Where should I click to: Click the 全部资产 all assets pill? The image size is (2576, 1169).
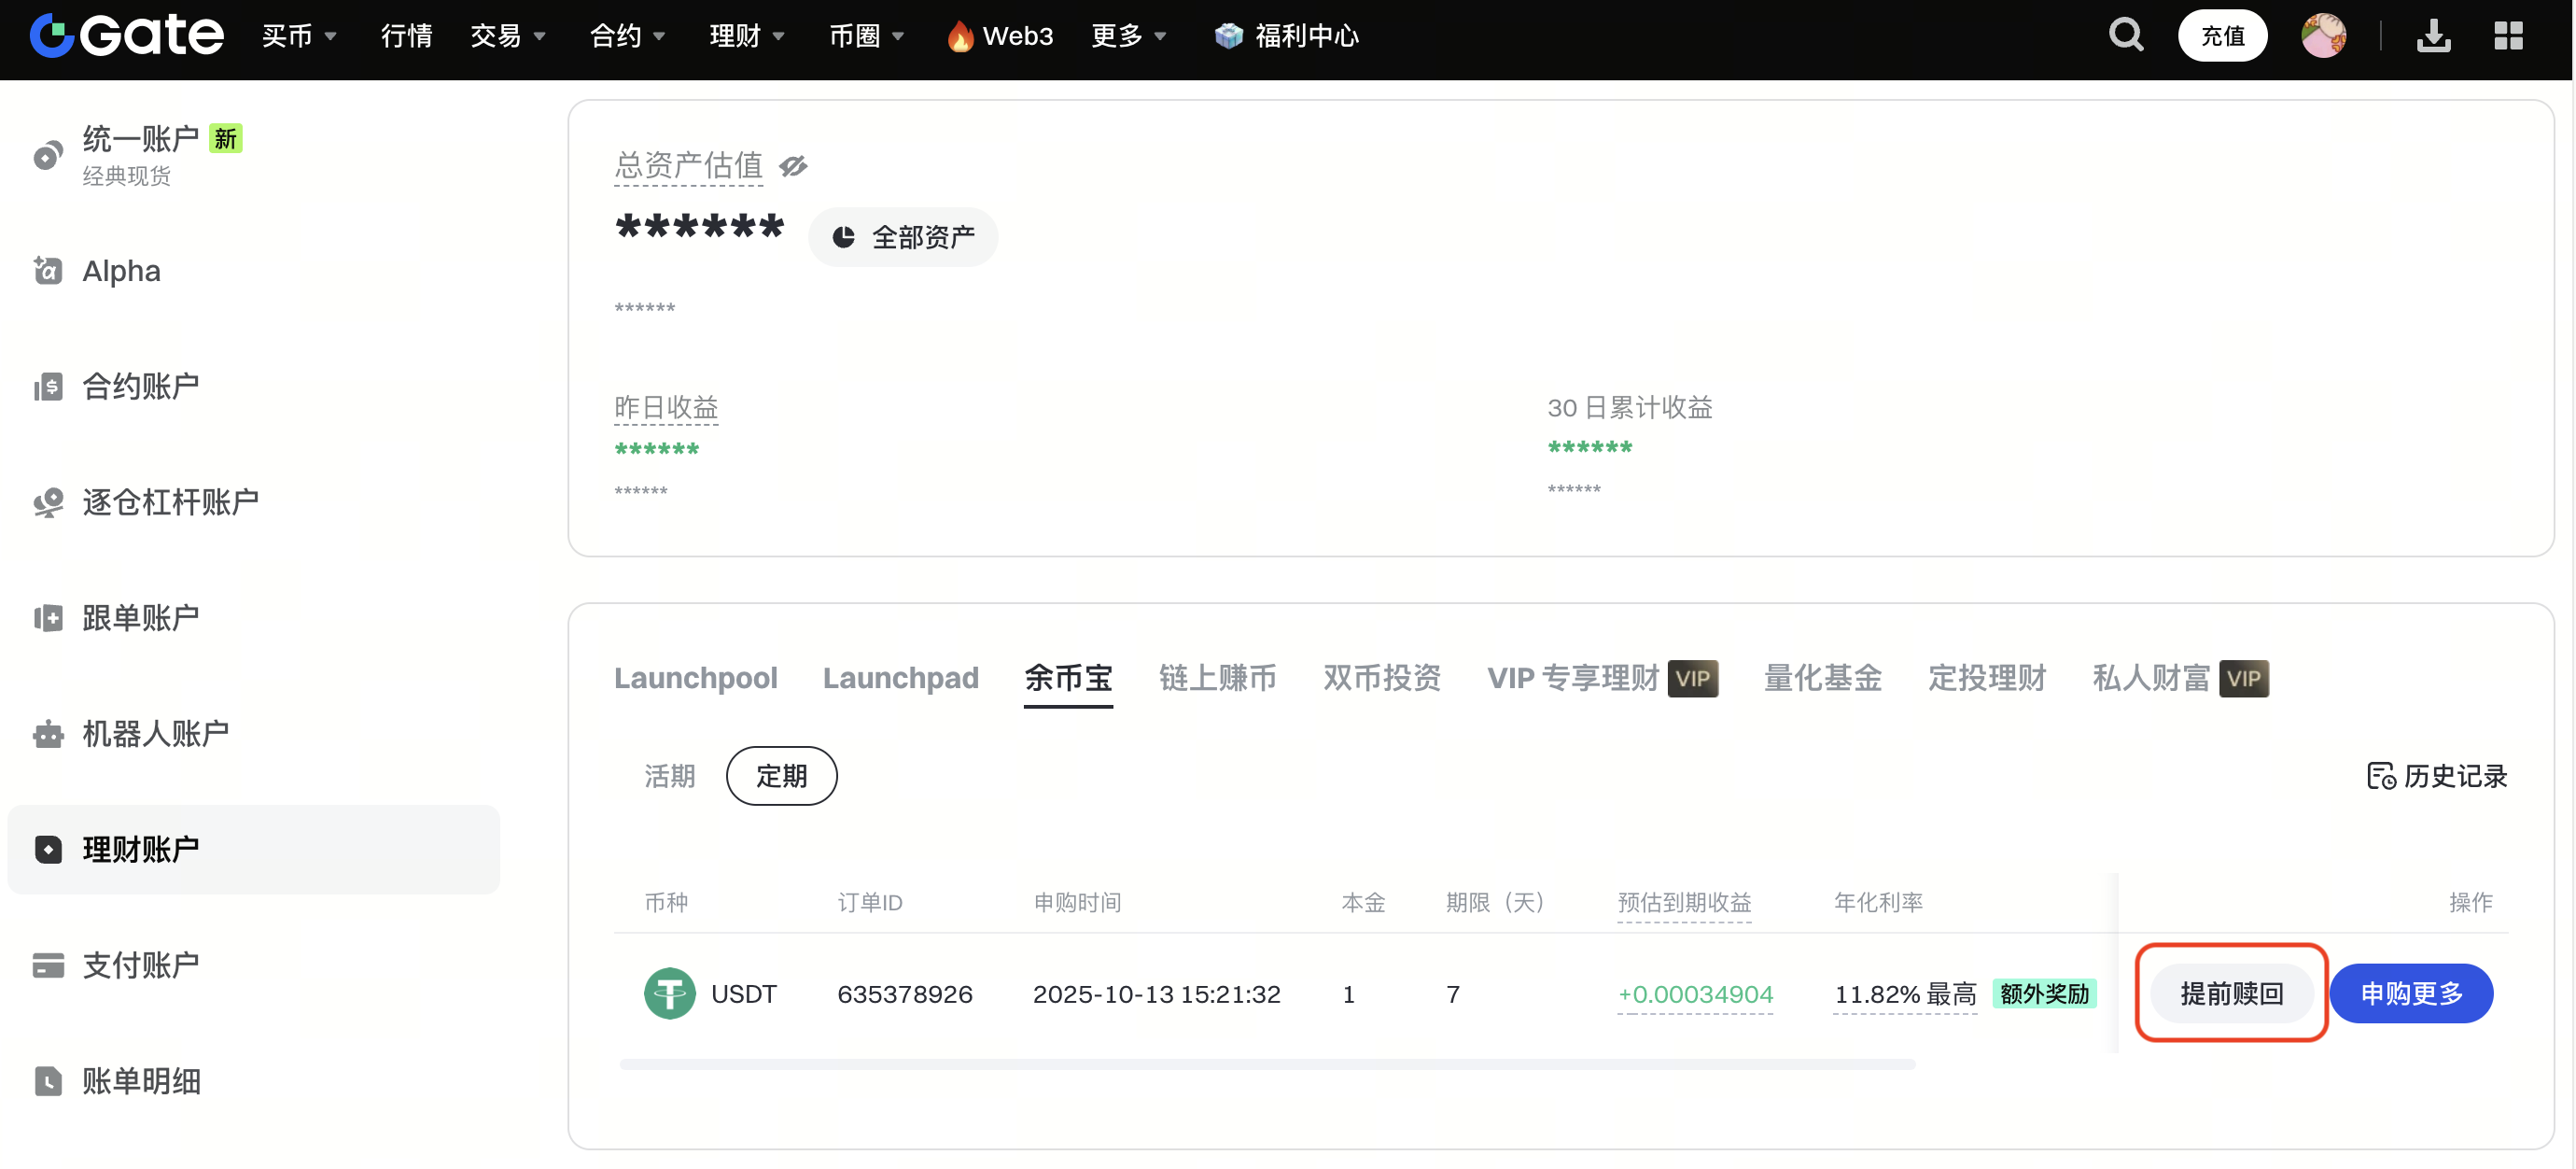tap(902, 237)
